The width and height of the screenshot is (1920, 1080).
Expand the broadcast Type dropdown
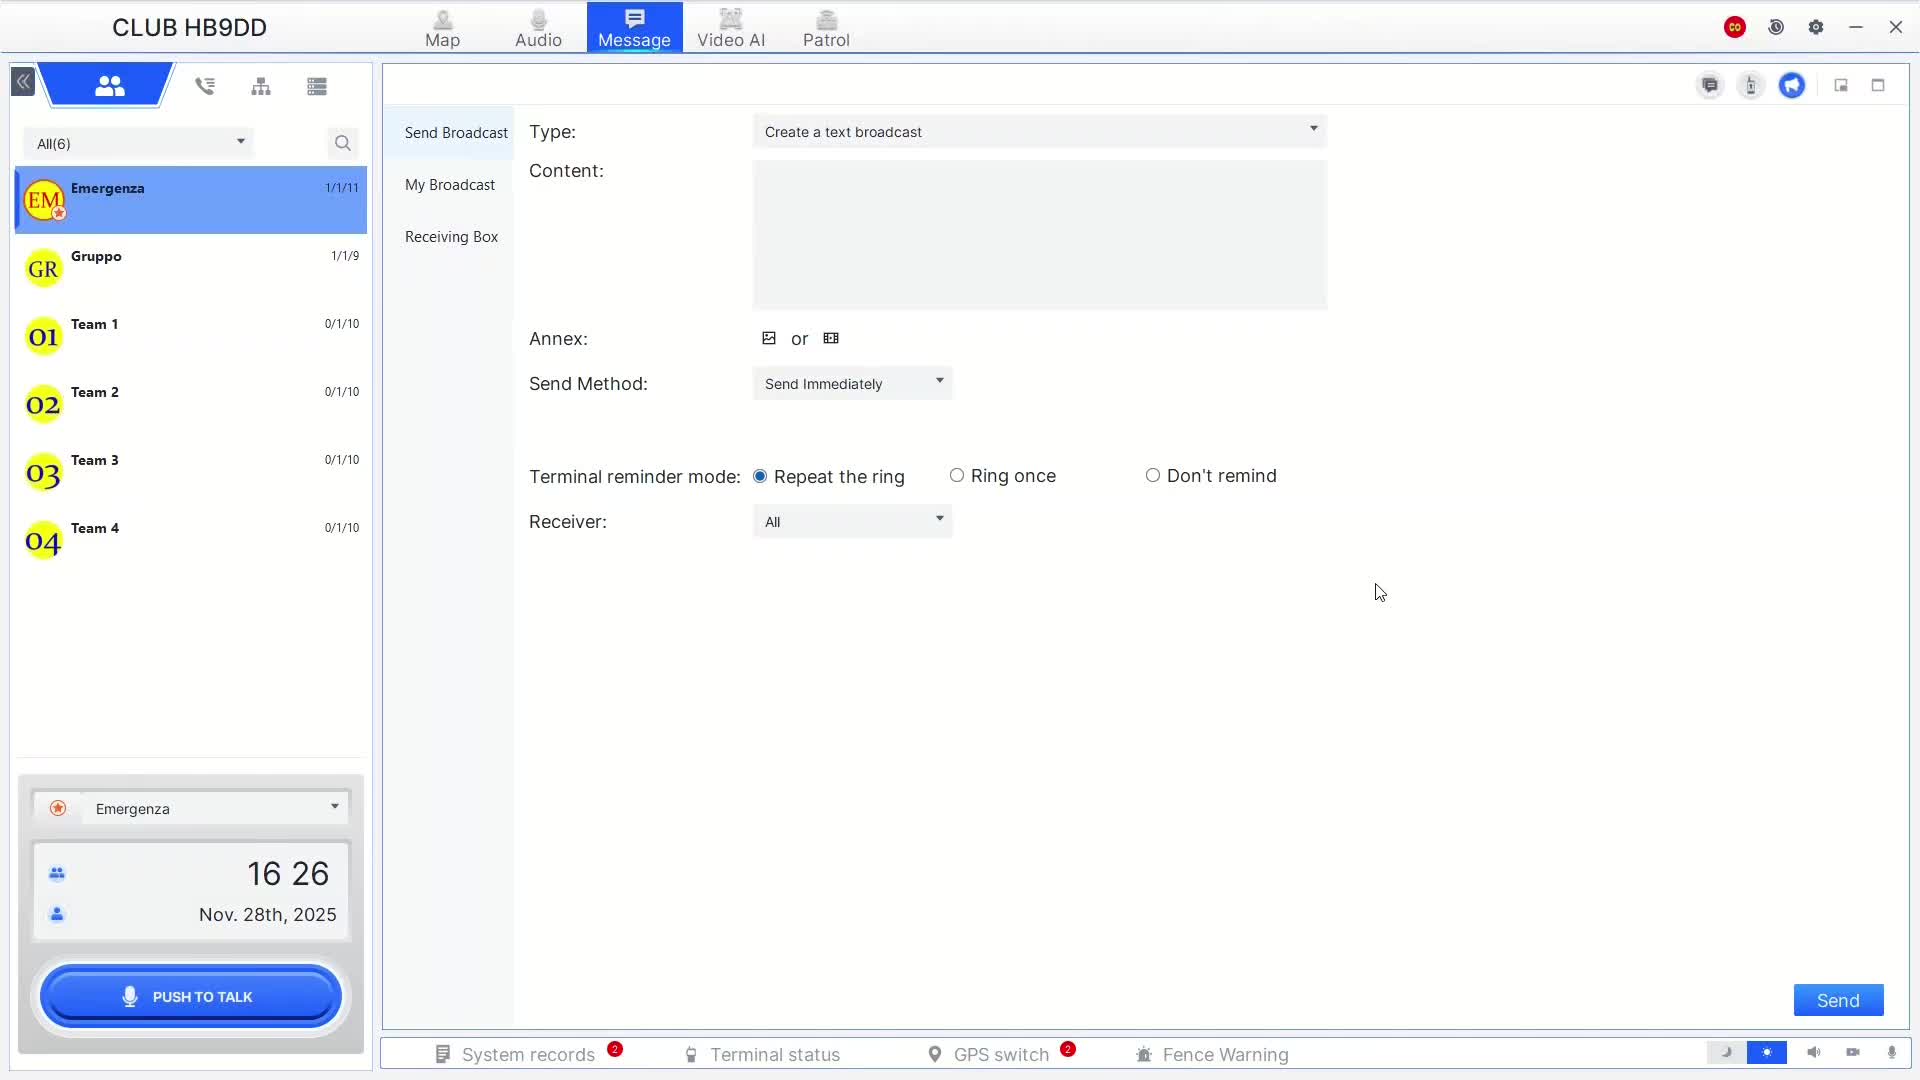[1040, 131]
